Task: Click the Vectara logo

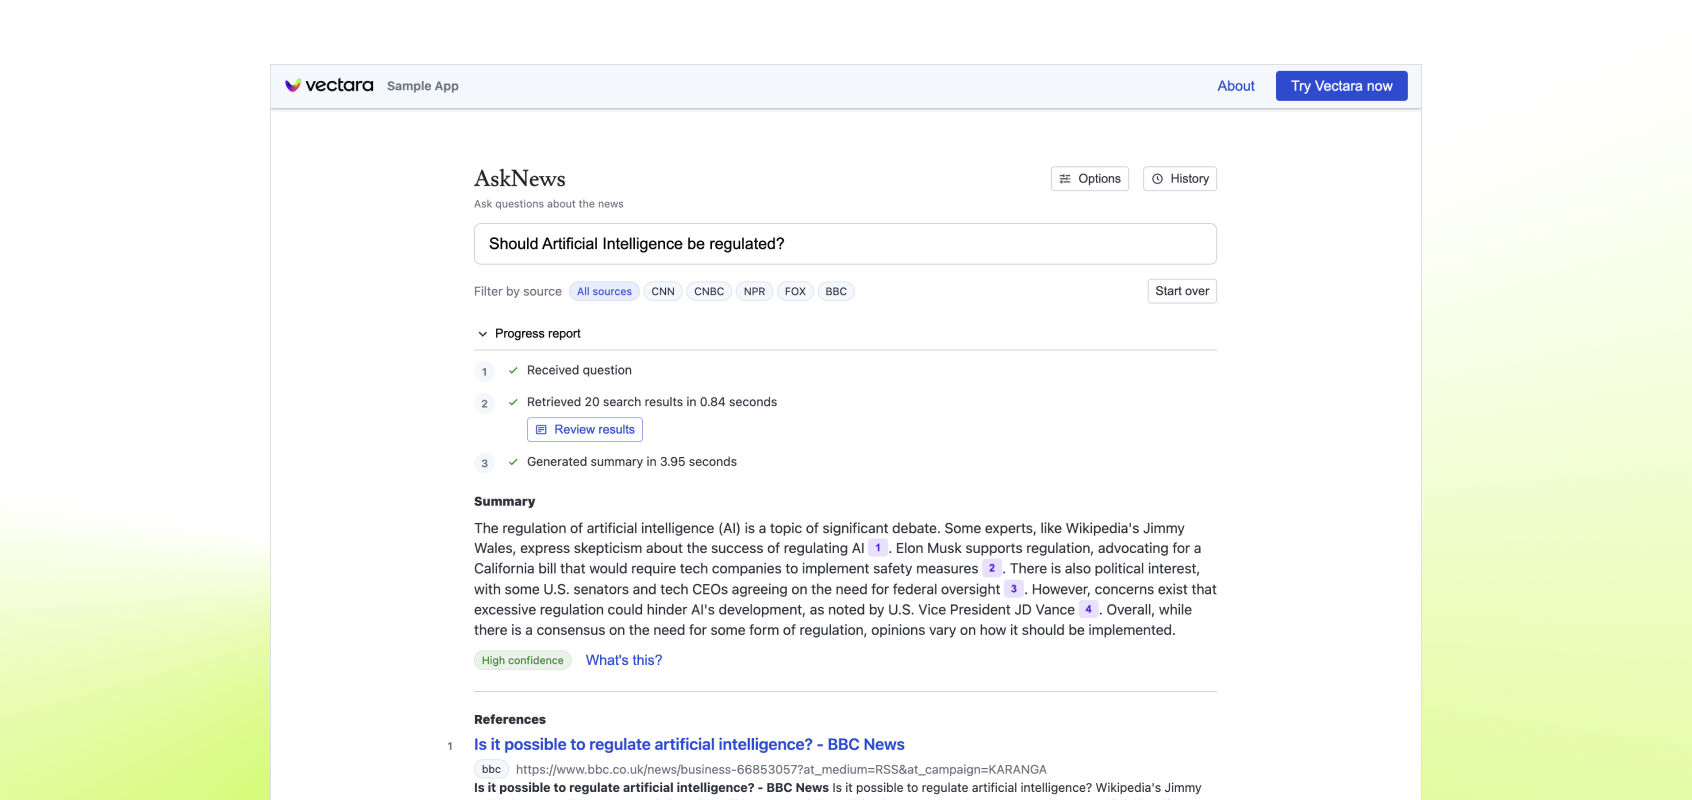Action: pos(329,86)
